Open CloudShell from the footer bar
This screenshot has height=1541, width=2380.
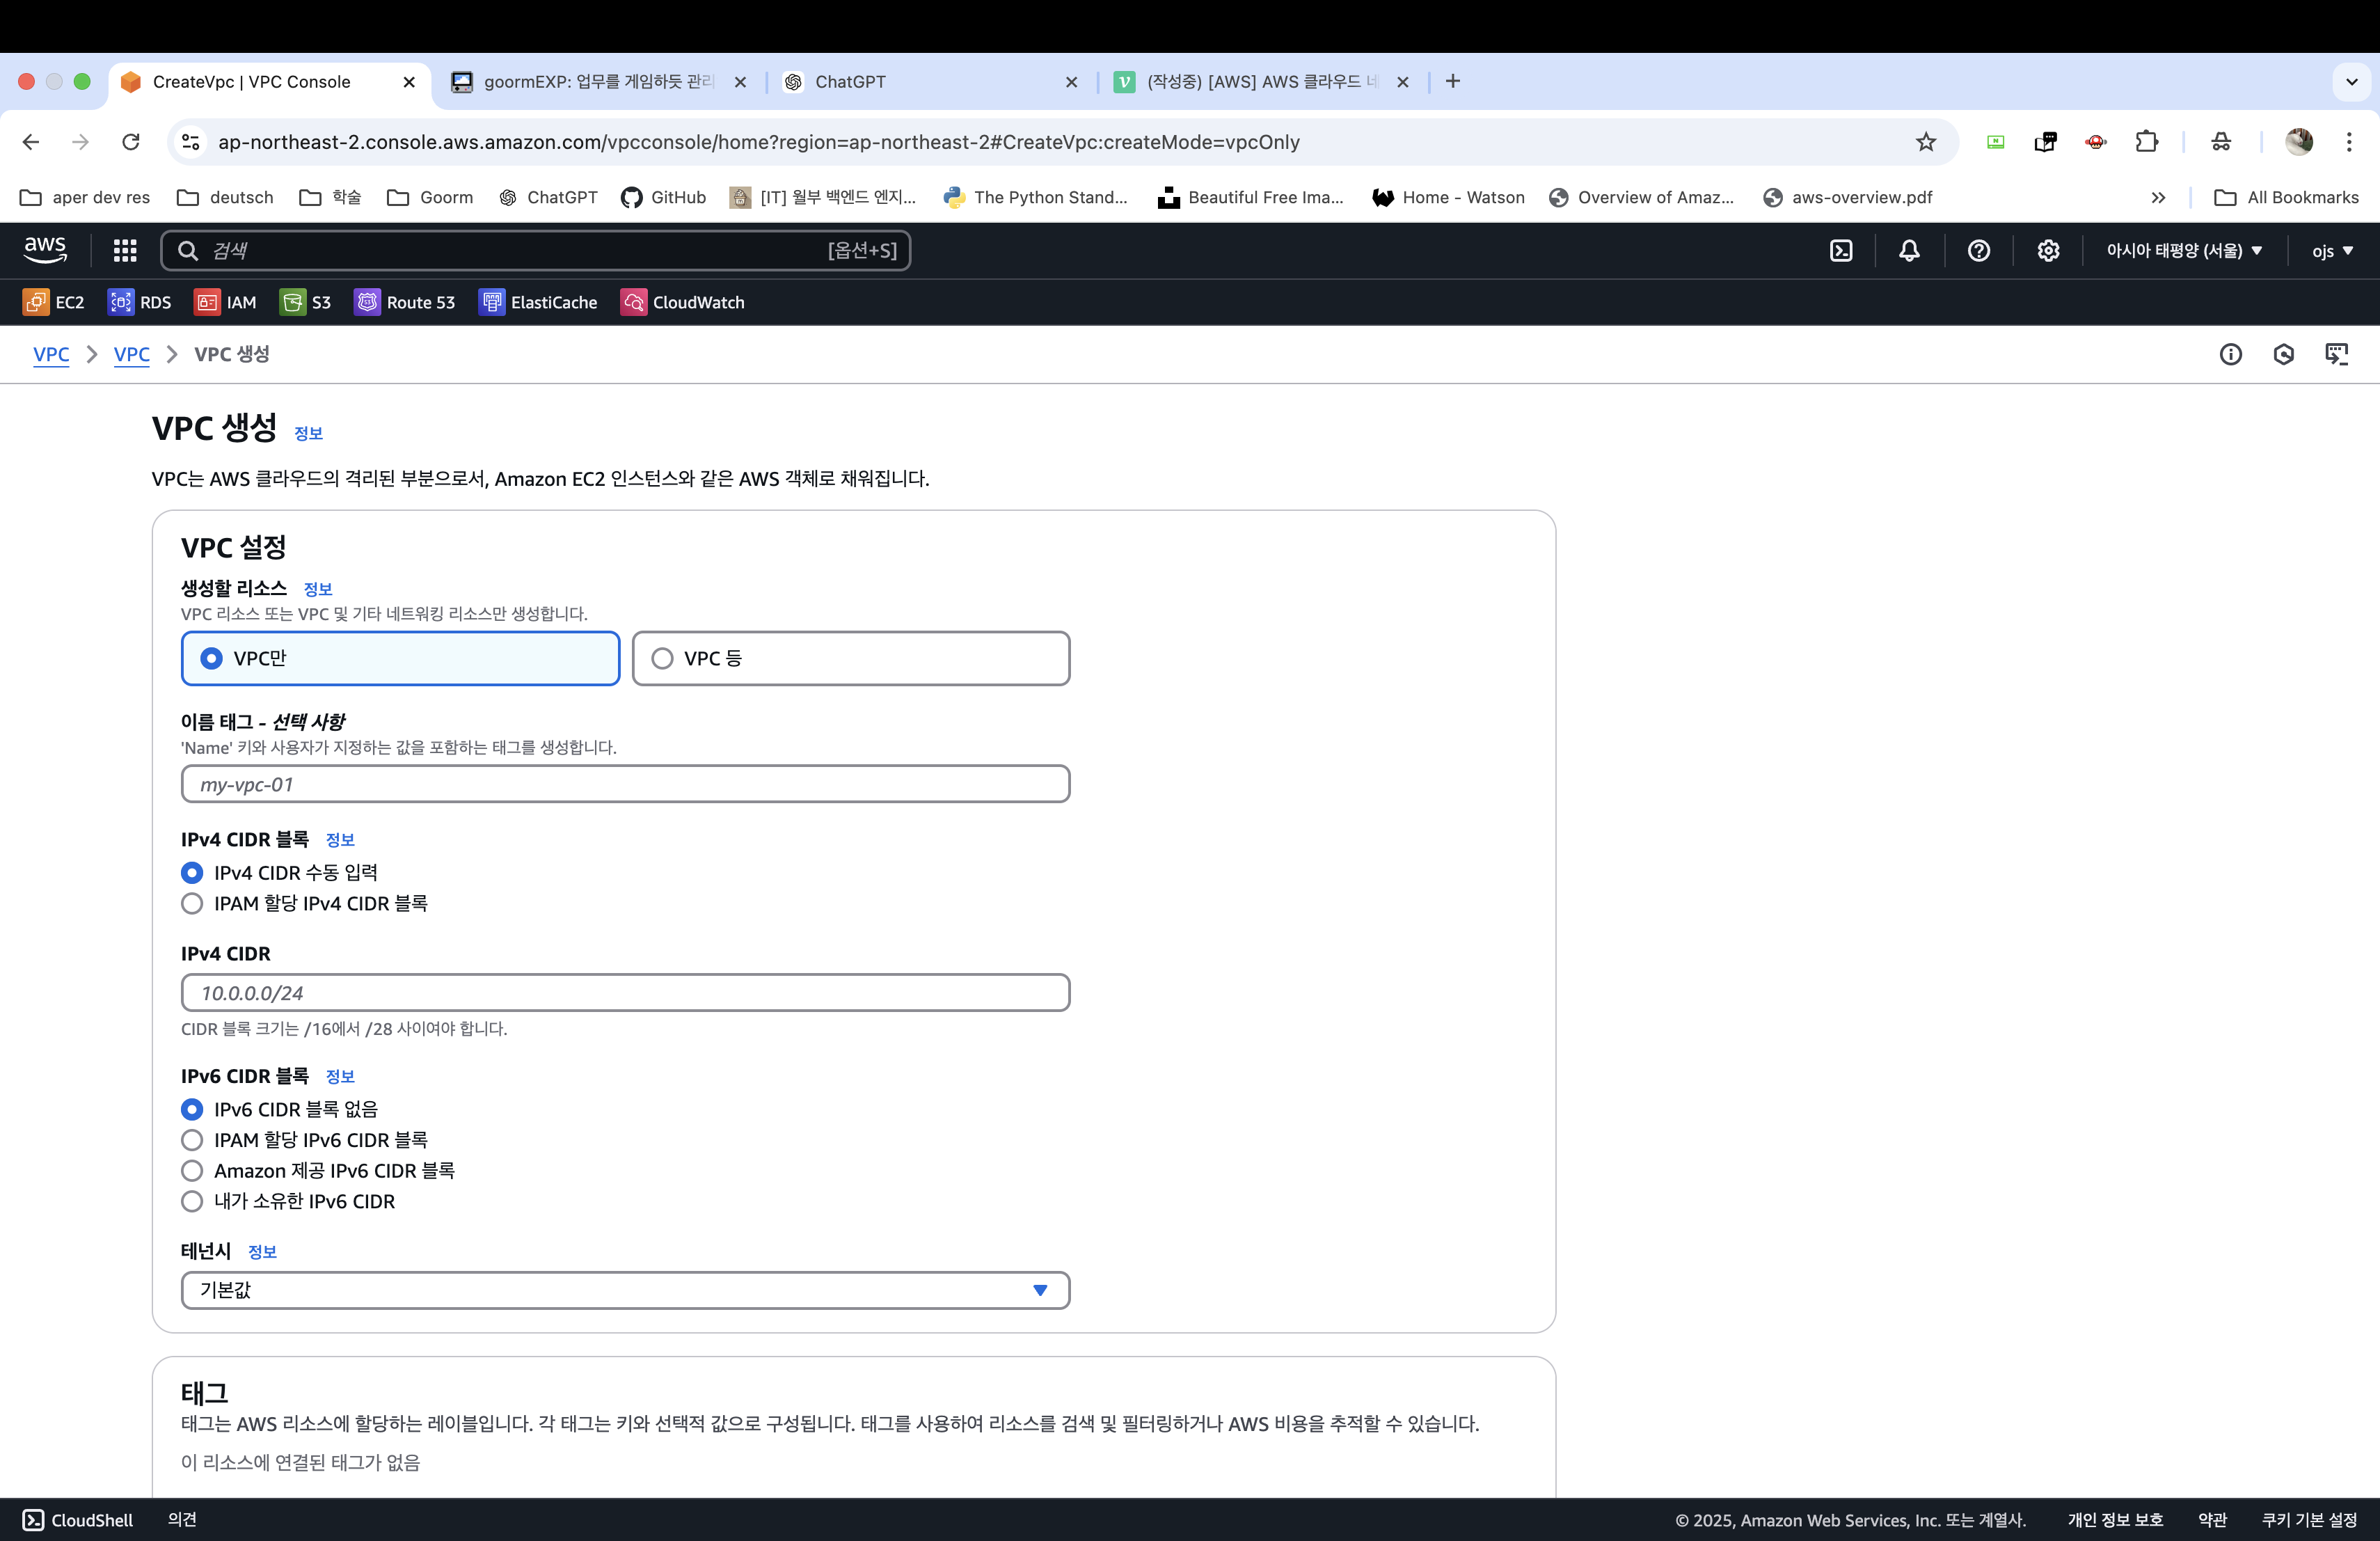(x=78, y=1520)
